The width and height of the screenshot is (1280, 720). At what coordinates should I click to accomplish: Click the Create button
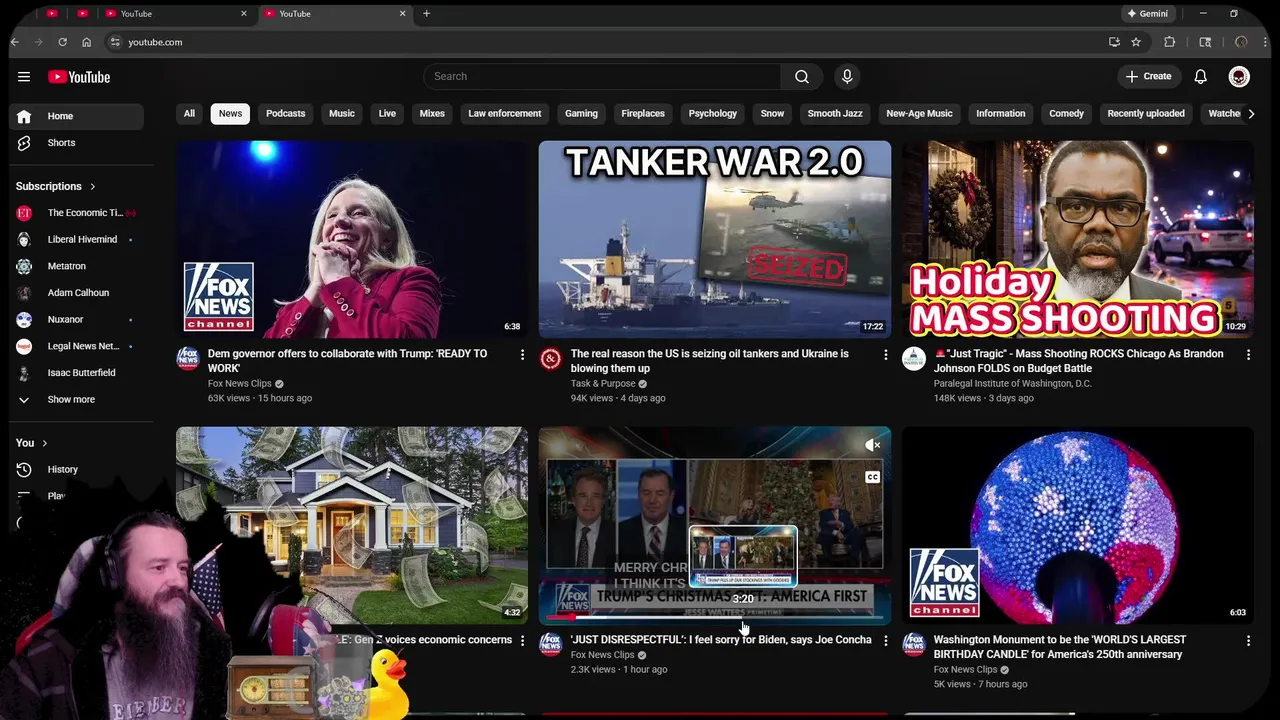pos(1148,77)
